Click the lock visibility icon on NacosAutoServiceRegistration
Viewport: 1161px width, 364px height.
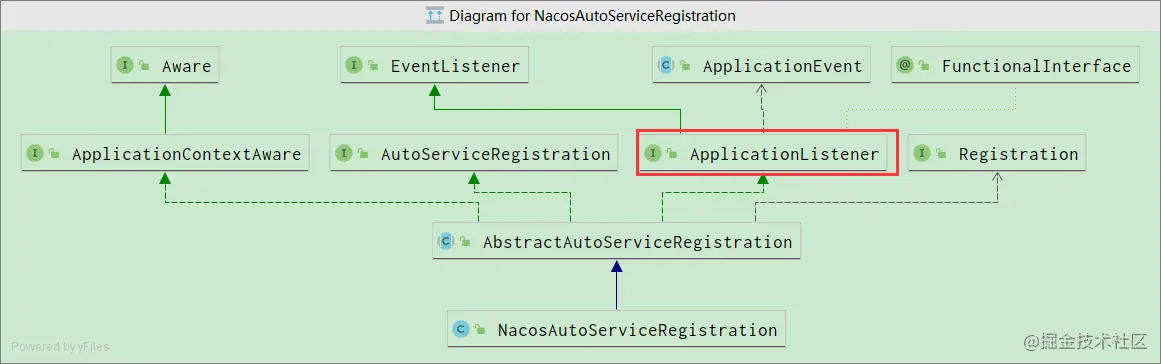481,329
